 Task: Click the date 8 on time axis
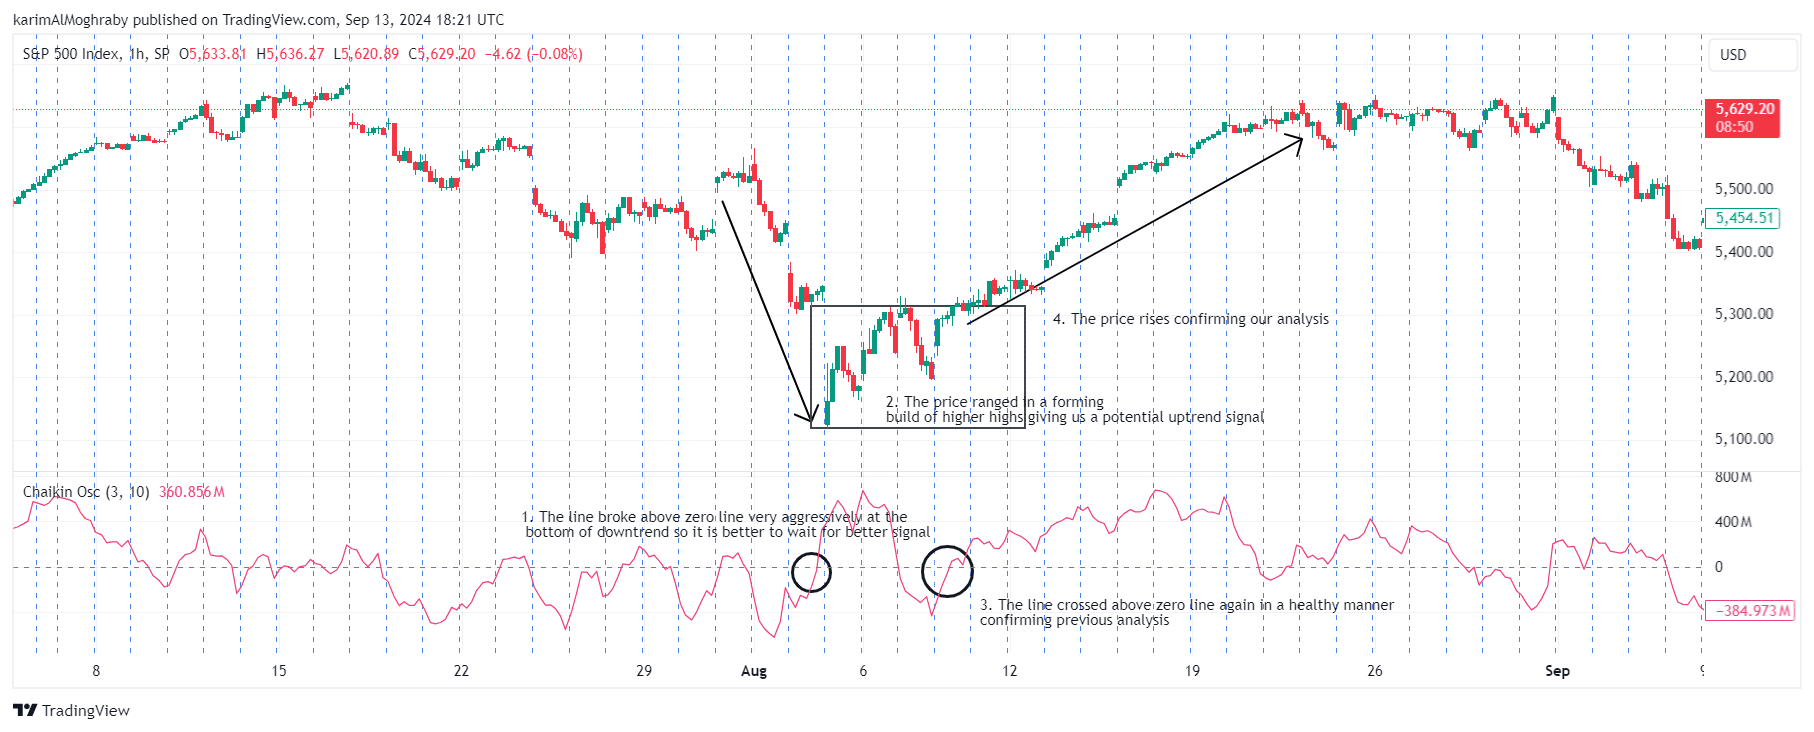(96, 671)
